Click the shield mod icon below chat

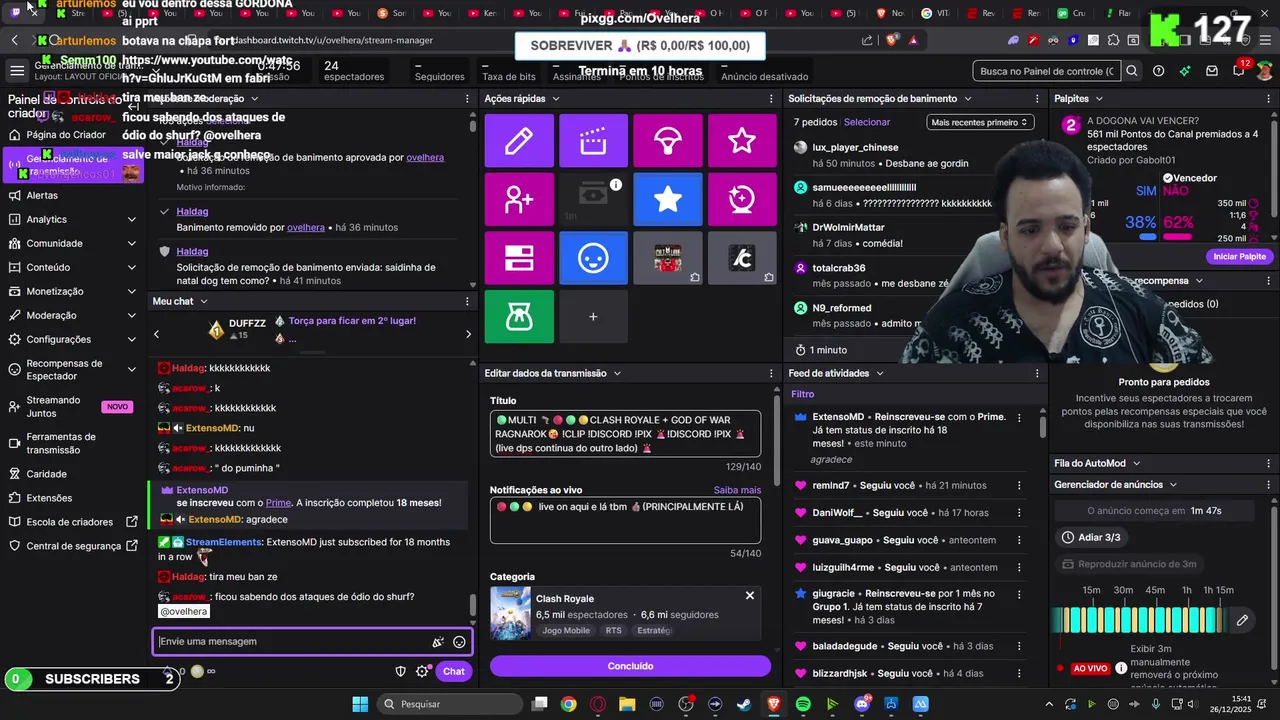401,671
